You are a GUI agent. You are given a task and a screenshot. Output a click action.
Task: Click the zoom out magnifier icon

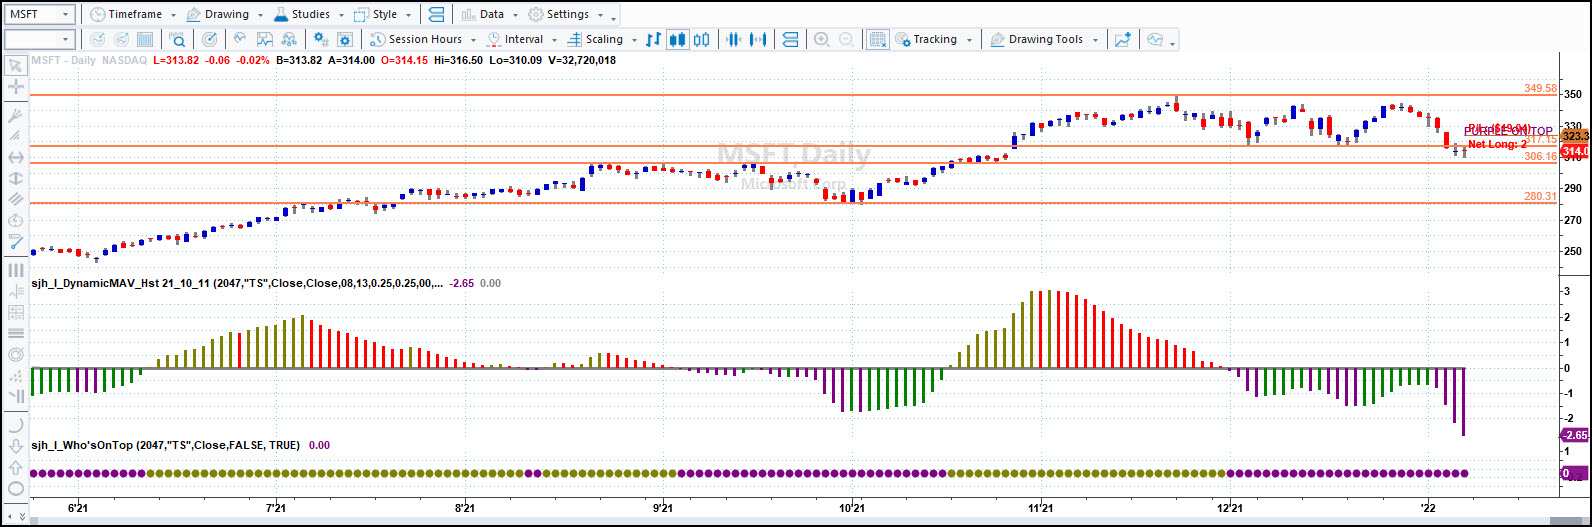pos(846,40)
